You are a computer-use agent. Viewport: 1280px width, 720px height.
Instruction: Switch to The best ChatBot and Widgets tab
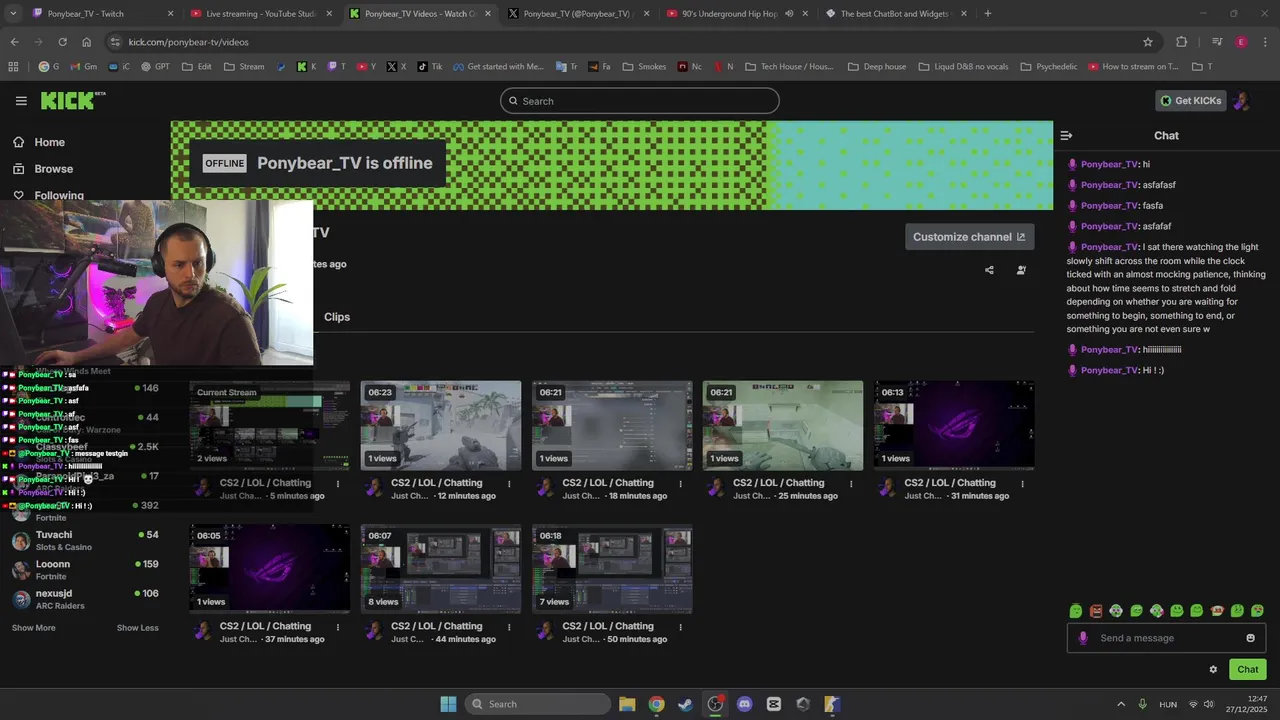coord(896,13)
